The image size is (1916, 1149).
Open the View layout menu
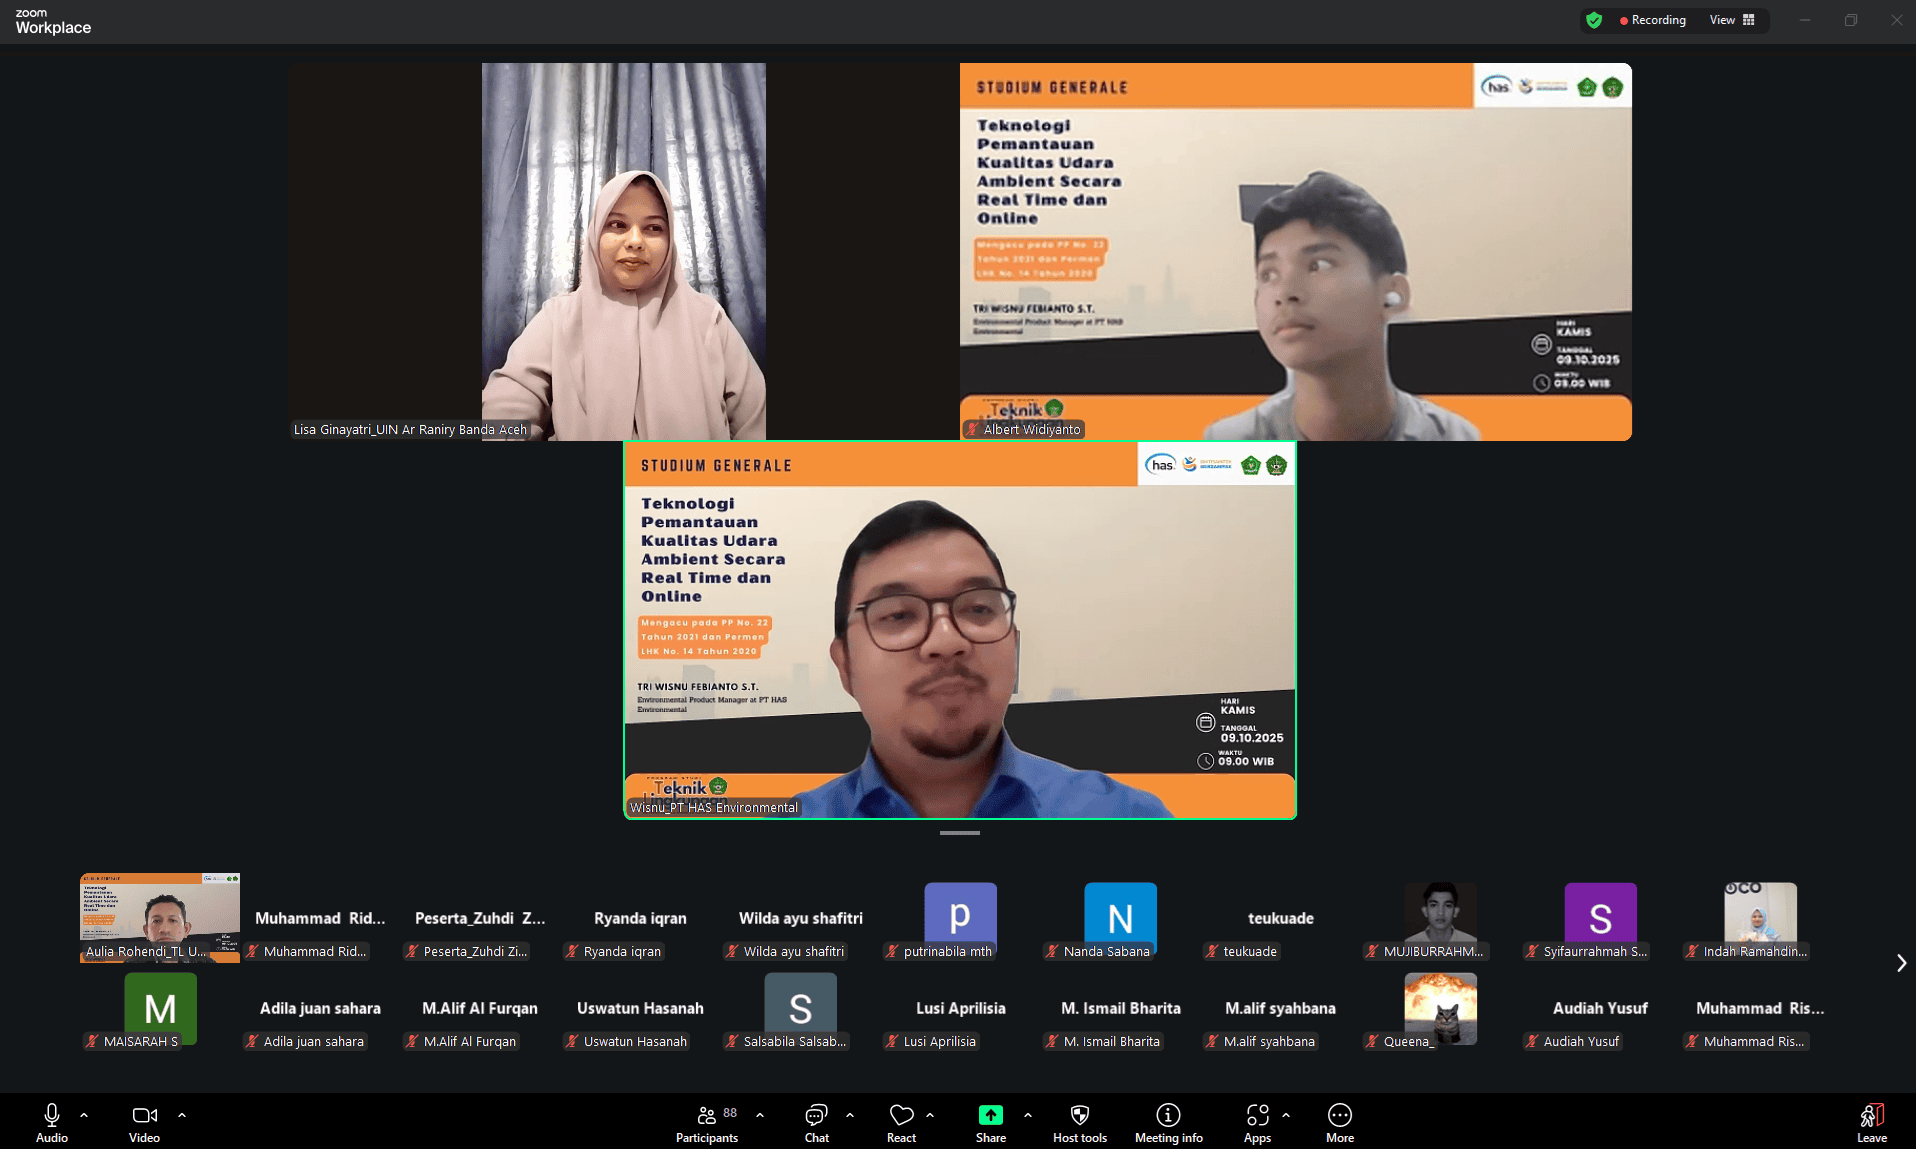[x=1732, y=20]
